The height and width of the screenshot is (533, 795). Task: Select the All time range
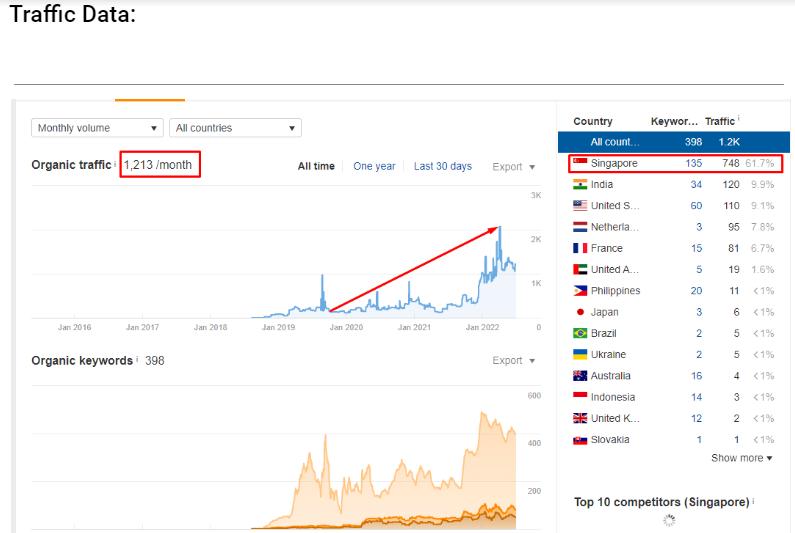pyautogui.click(x=316, y=166)
